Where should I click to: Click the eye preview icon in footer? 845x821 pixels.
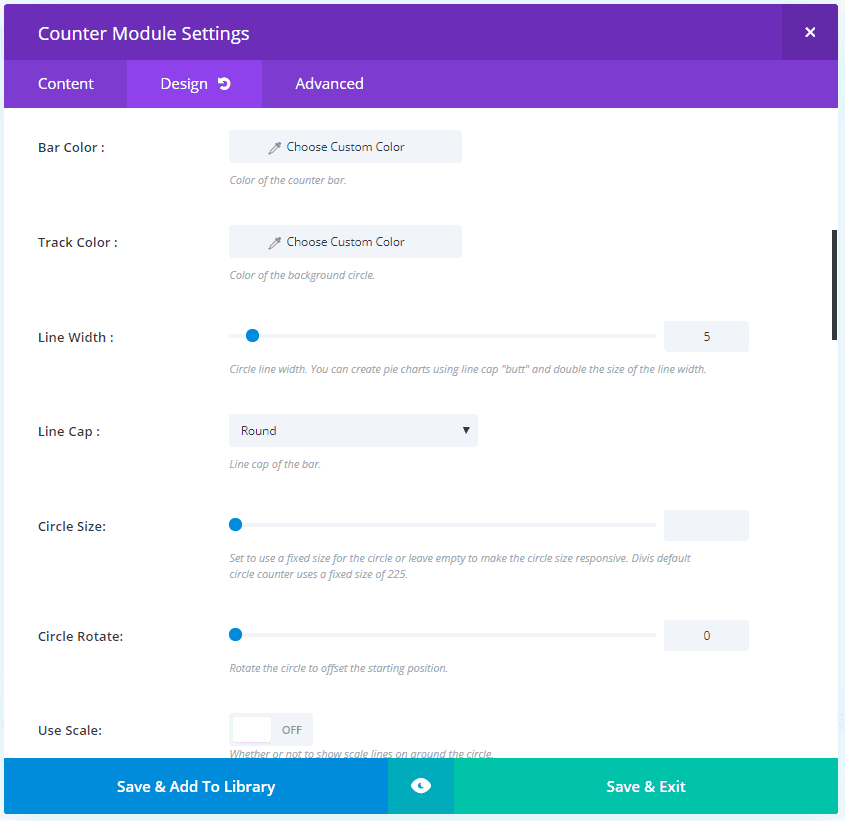pyautogui.click(x=421, y=786)
